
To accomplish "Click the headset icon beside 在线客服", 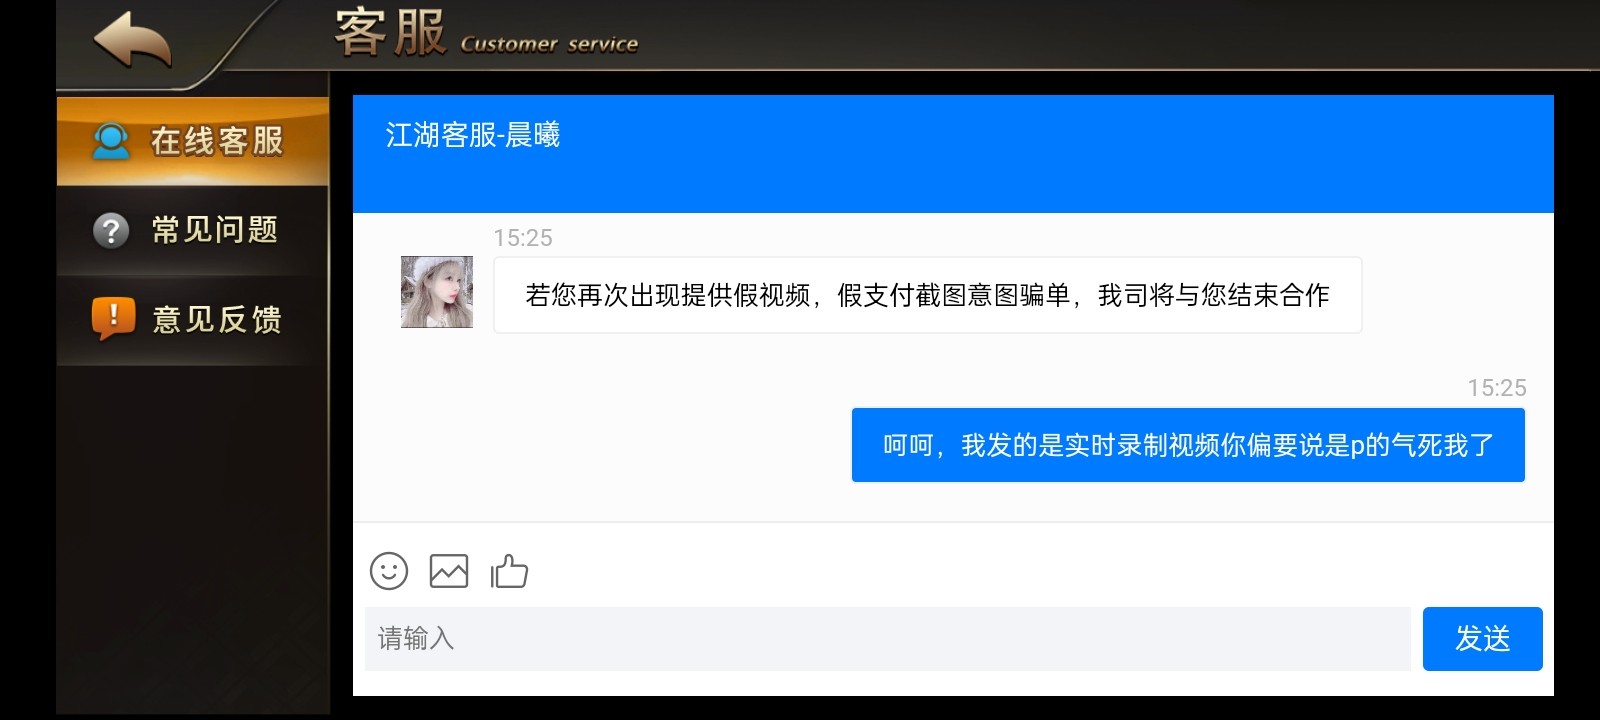I will [111, 141].
